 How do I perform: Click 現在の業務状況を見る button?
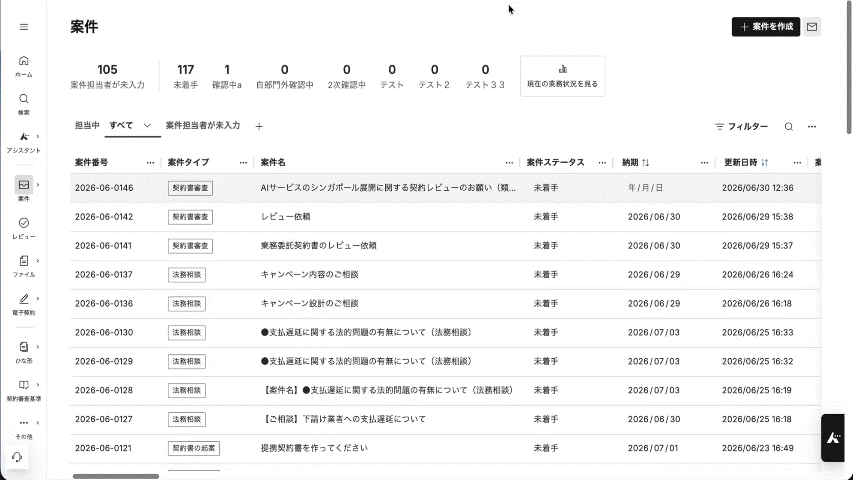tap(563, 76)
